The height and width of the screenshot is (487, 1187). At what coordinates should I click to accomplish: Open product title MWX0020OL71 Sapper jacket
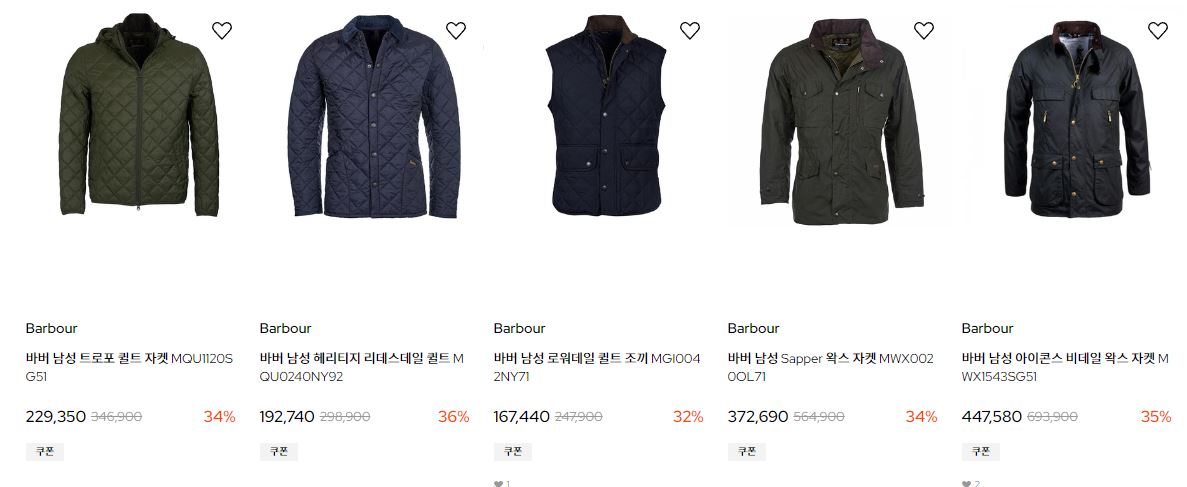tap(830, 367)
